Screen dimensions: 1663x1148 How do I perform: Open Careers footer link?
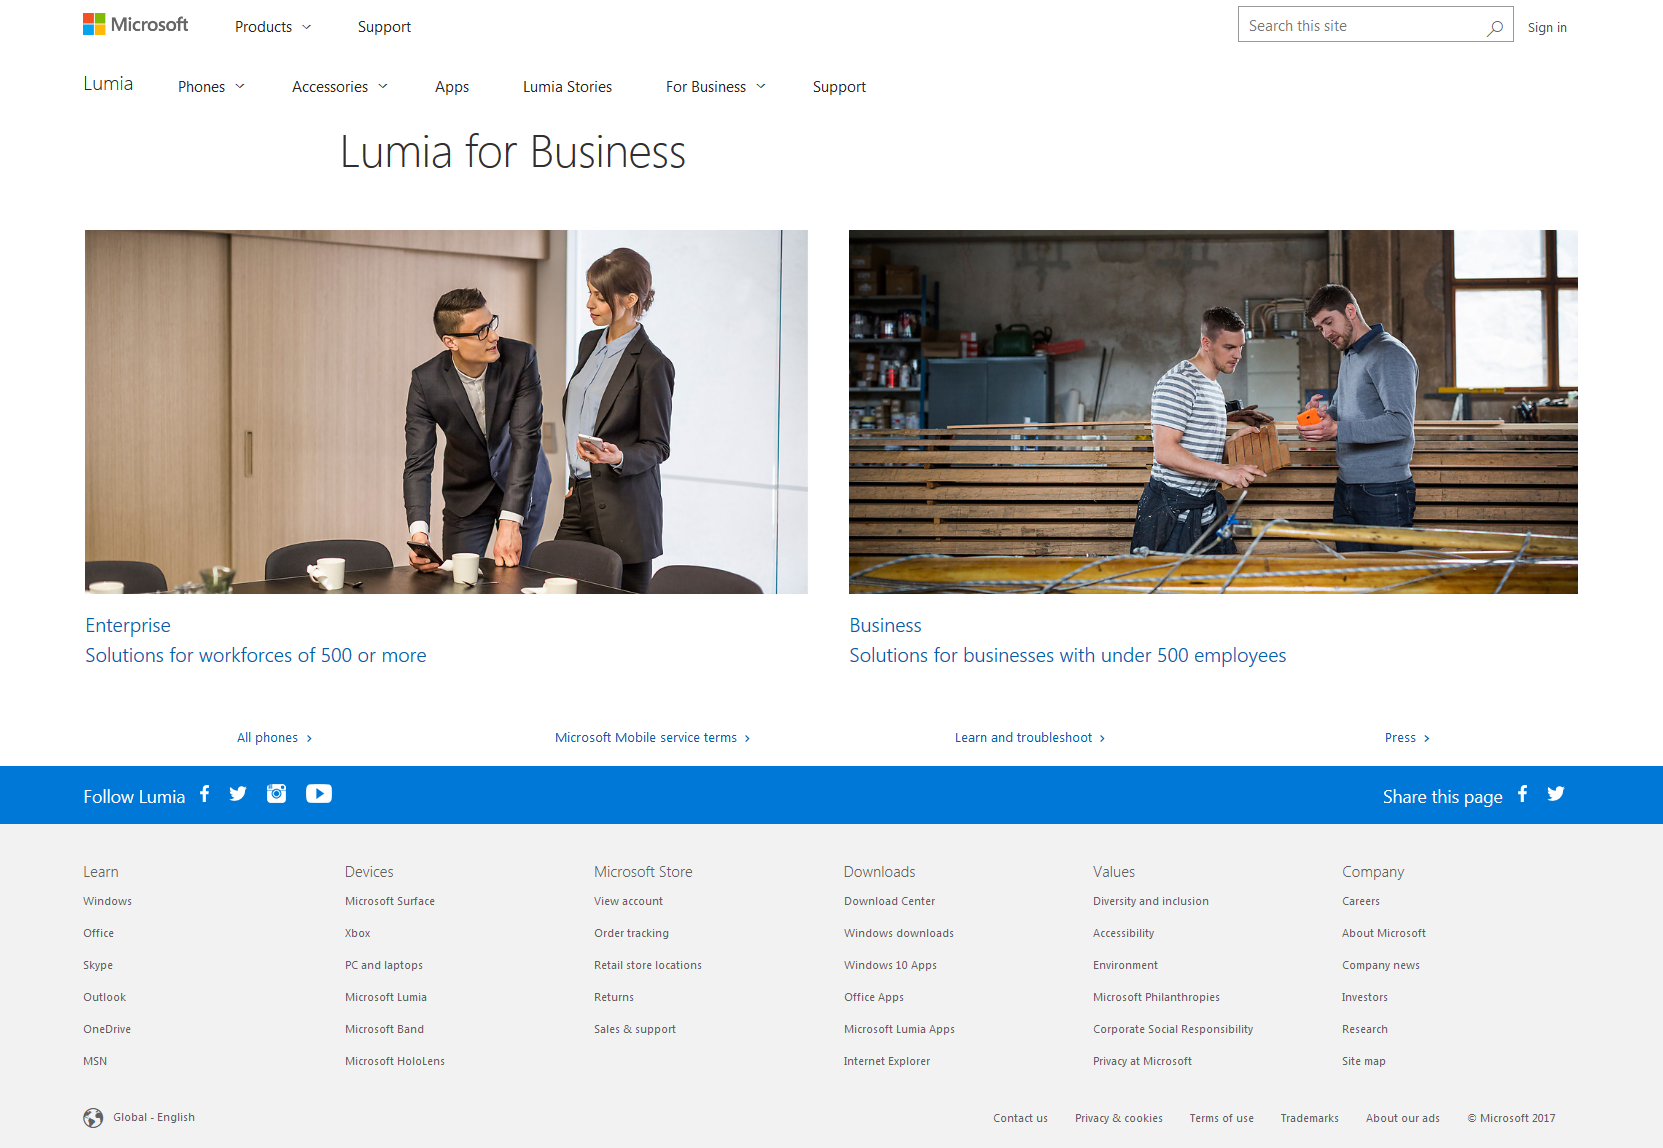1361,901
